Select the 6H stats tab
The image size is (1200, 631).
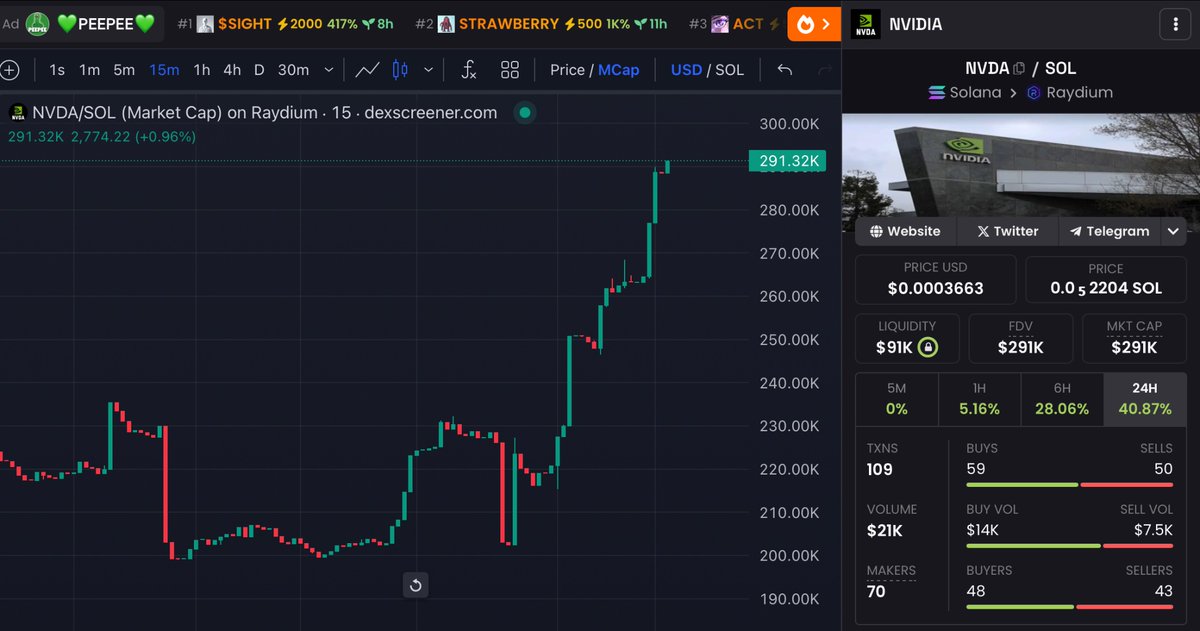pyautogui.click(x=1062, y=400)
